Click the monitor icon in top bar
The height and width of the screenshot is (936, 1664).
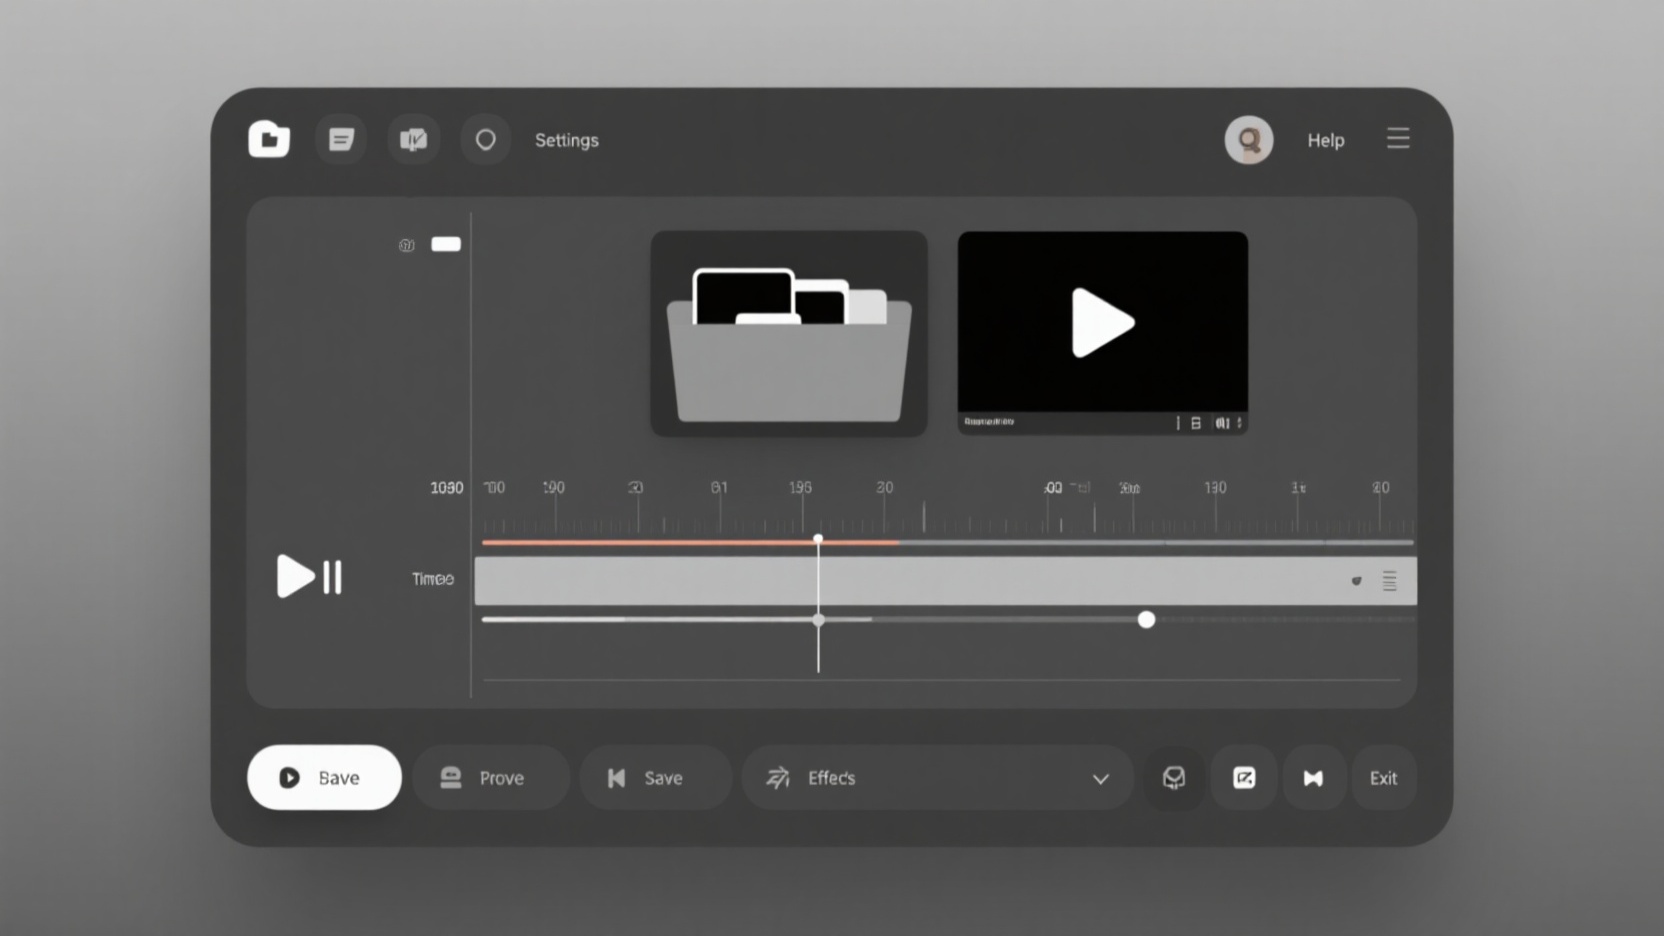click(x=413, y=140)
